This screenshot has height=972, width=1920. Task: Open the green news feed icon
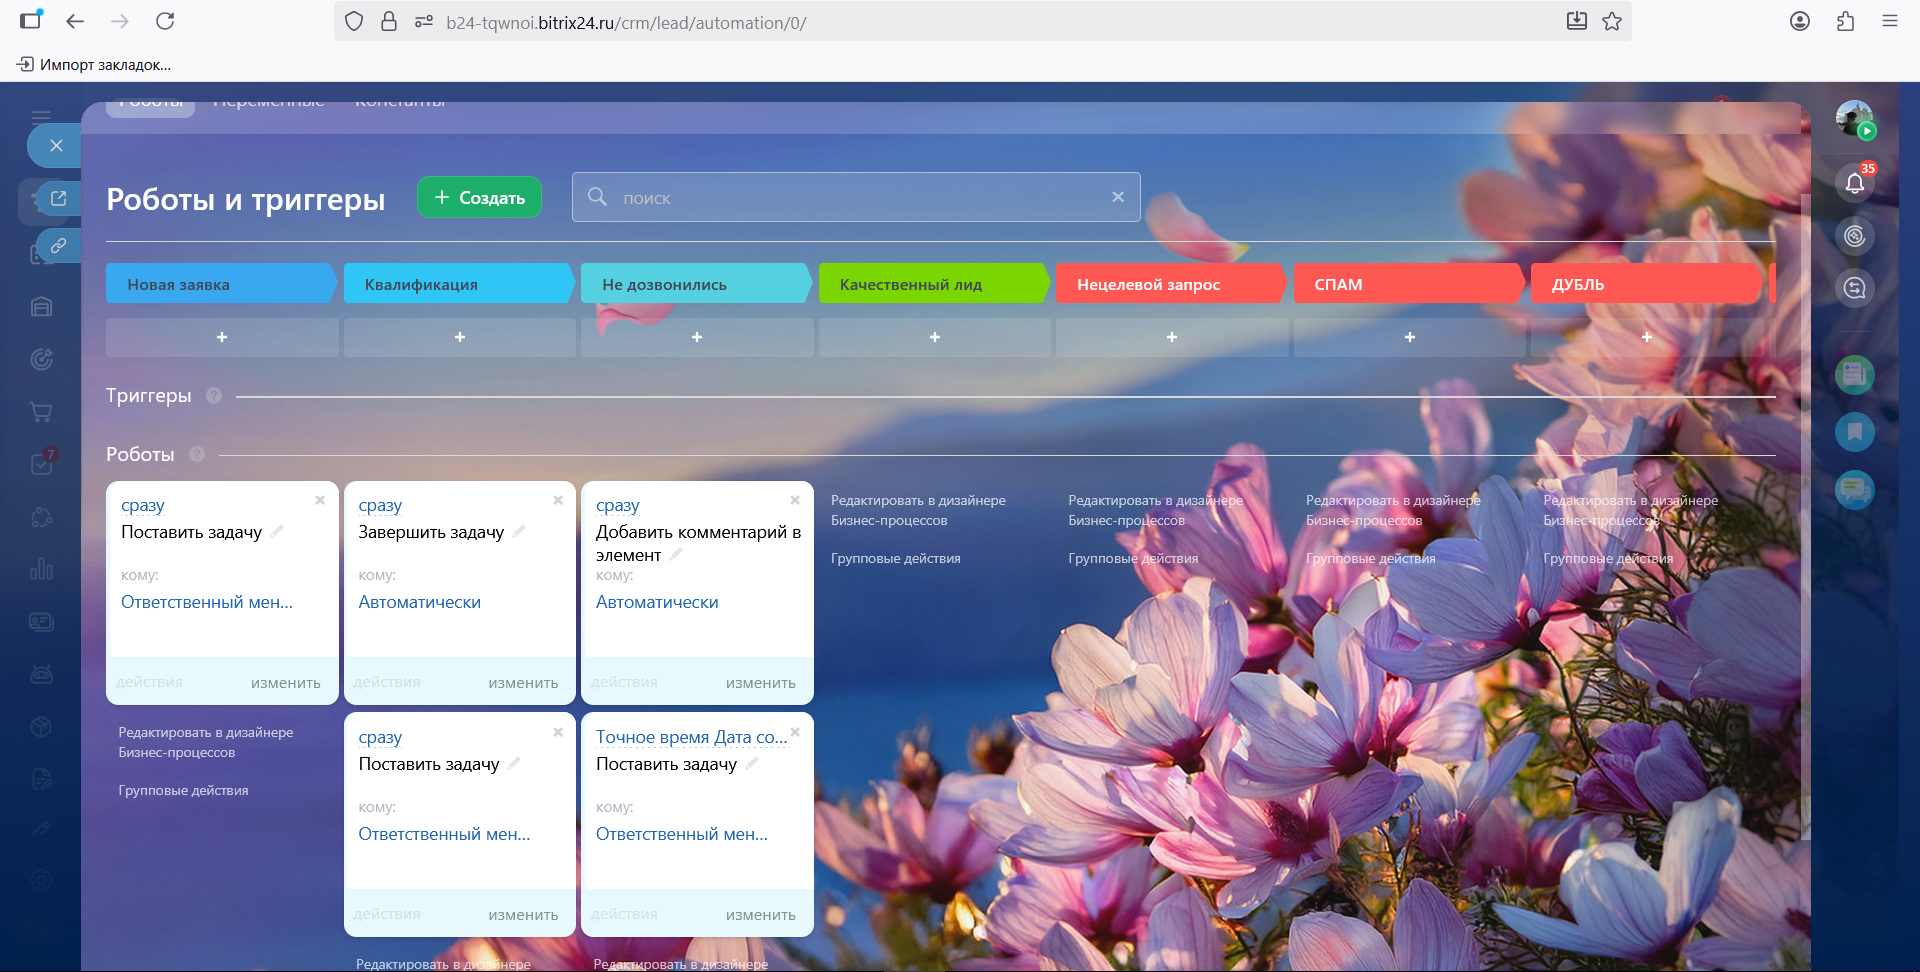(1854, 375)
